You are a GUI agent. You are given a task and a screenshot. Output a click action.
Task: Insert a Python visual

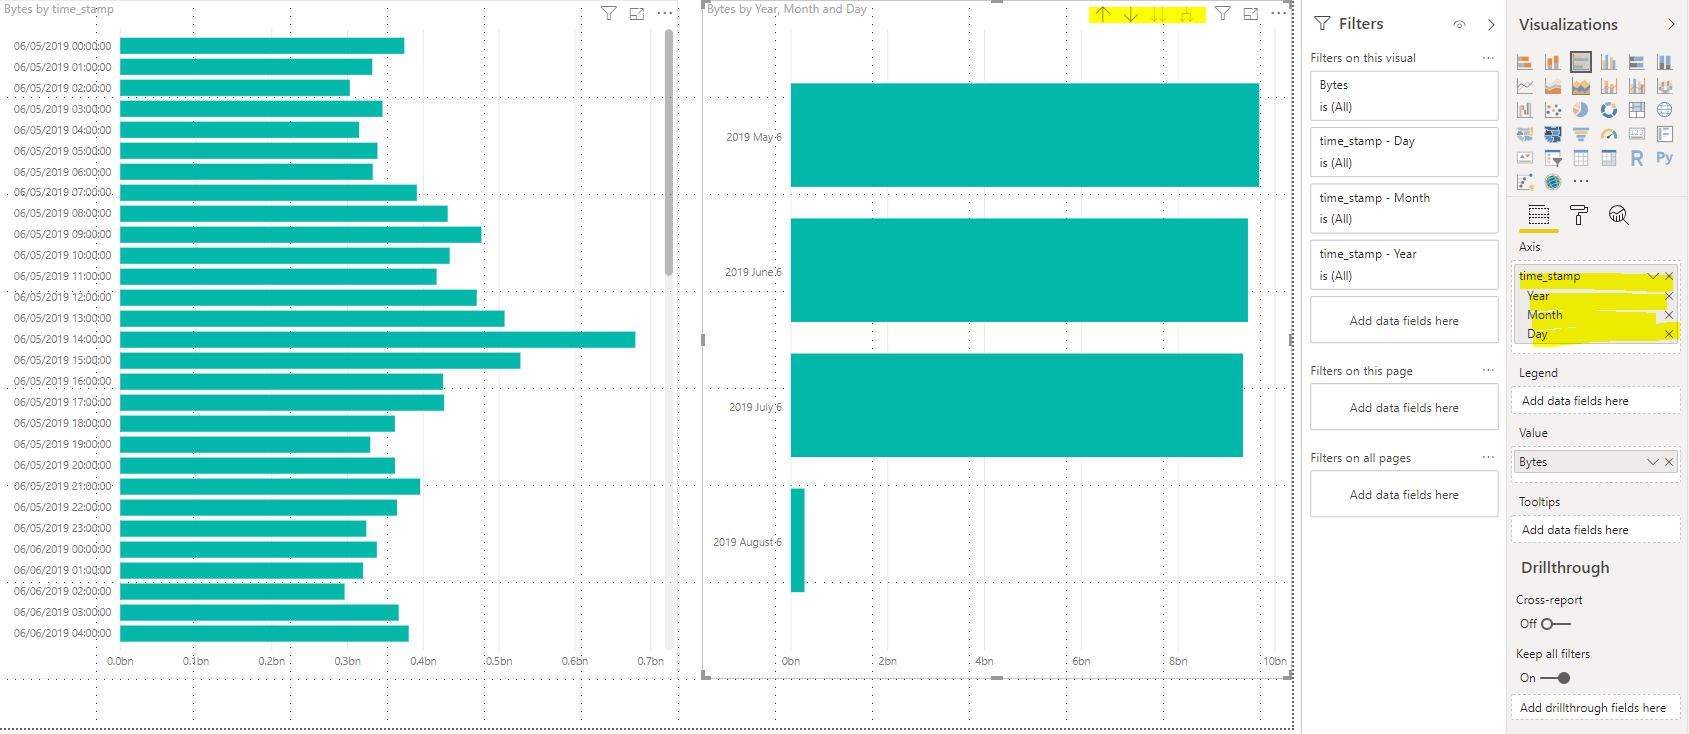click(x=1664, y=158)
